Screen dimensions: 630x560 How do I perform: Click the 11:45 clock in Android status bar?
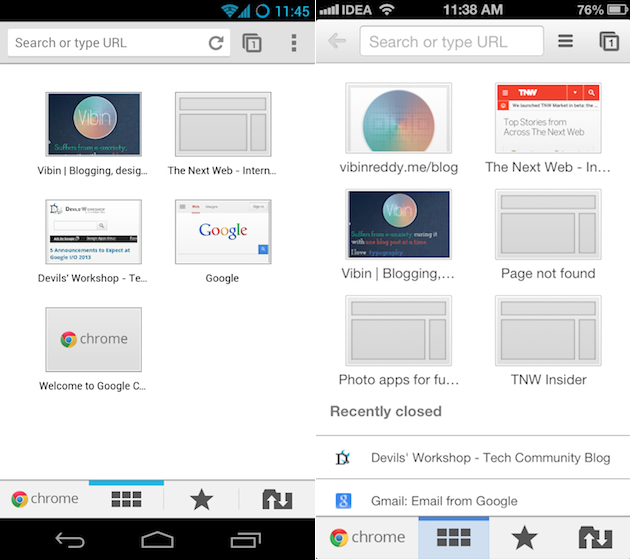(292, 11)
